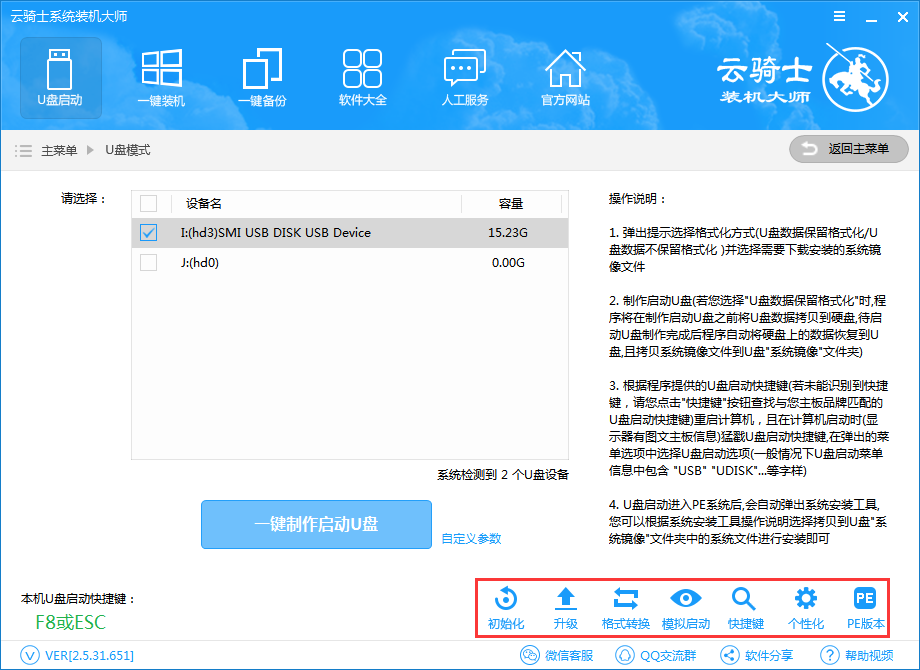Open the 自定义参数 link
This screenshot has height=670, width=920.
472,539
